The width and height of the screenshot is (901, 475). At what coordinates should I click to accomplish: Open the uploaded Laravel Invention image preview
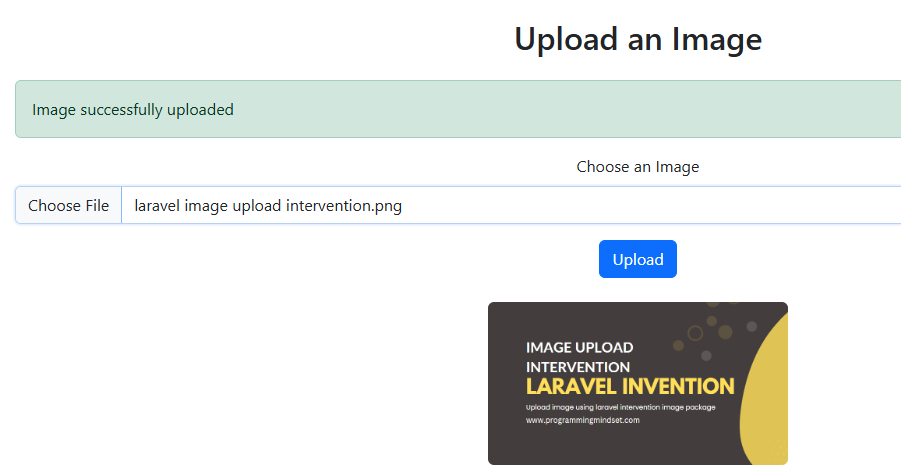click(638, 383)
